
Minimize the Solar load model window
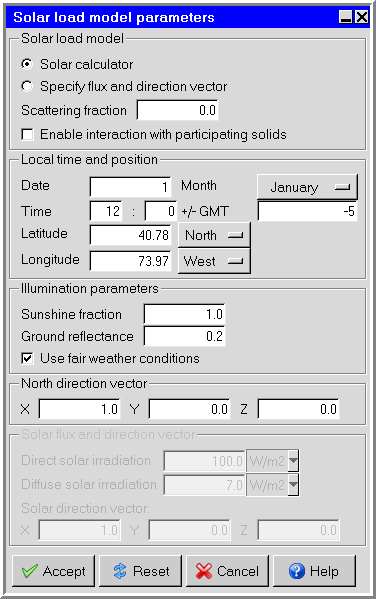[346, 17]
